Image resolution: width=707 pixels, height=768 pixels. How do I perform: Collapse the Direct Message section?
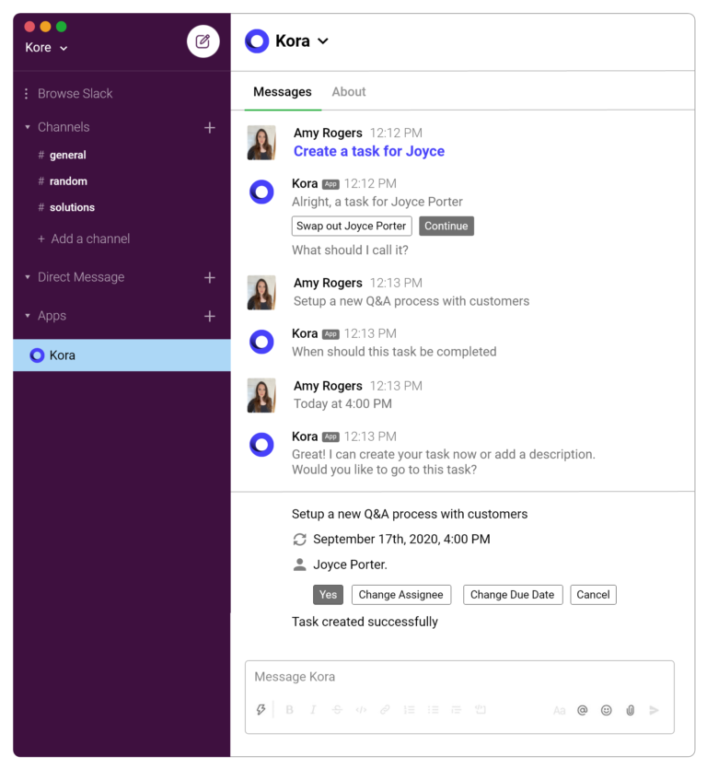(27, 277)
